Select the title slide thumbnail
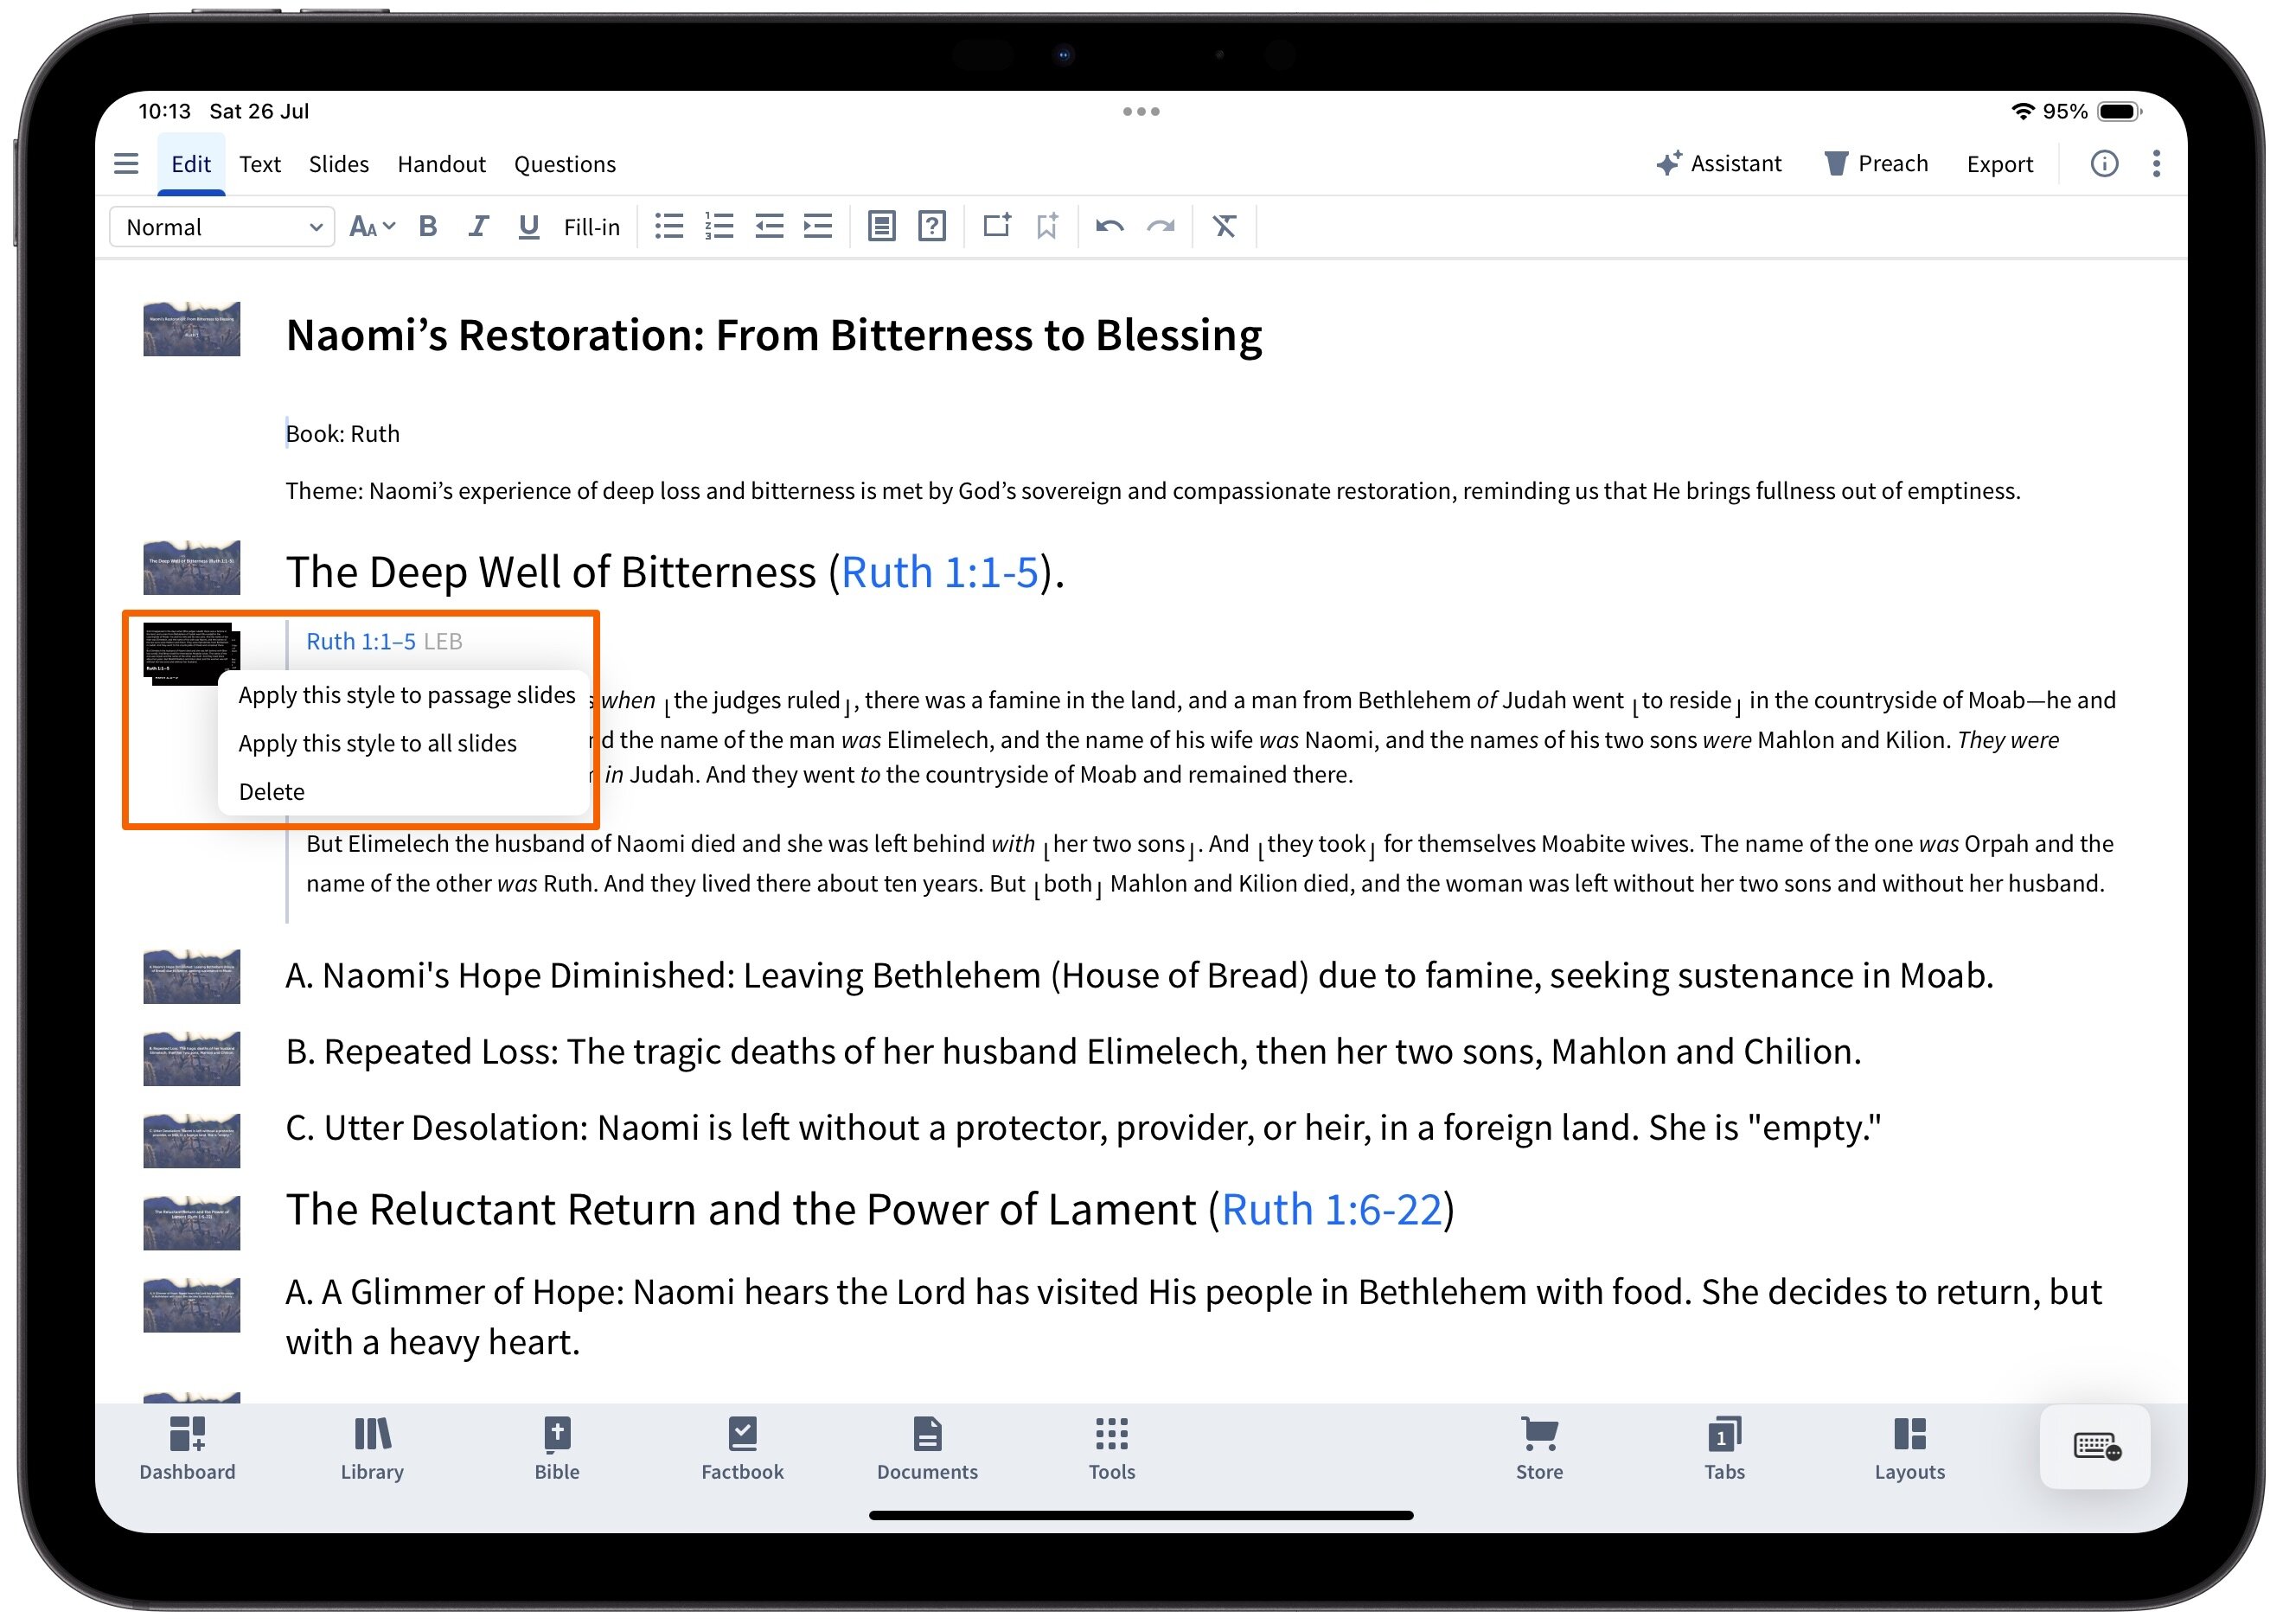Viewport: 2283px width, 1624px height. click(191, 329)
